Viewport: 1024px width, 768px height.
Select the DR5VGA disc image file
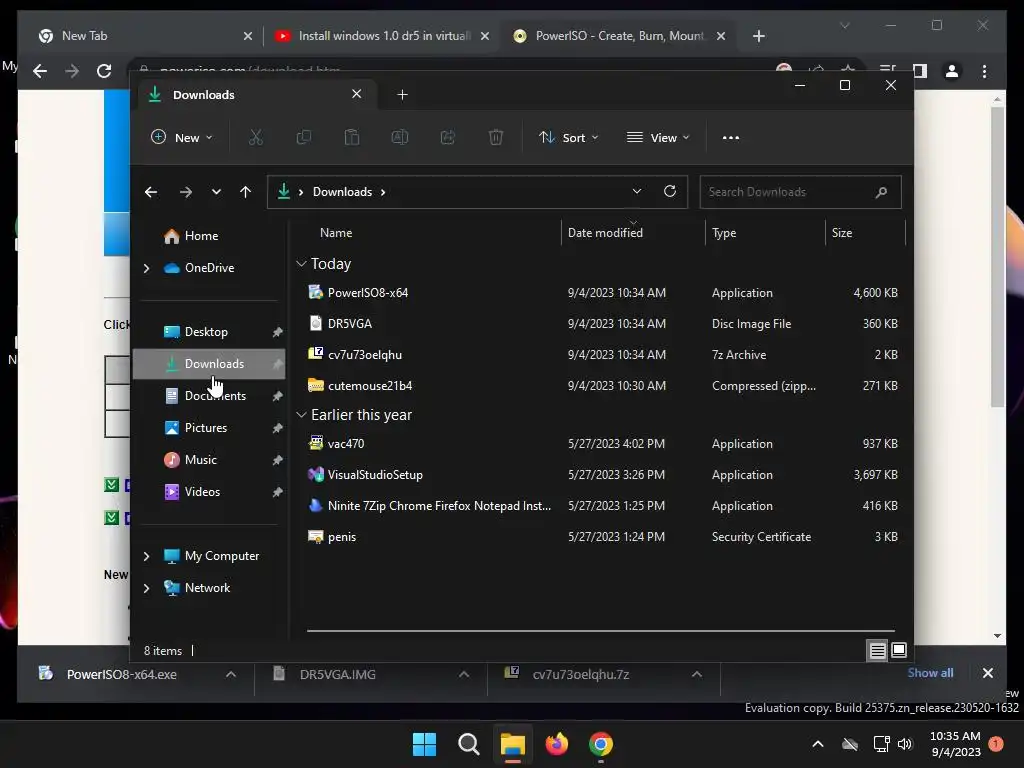pyautogui.click(x=602, y=324)
